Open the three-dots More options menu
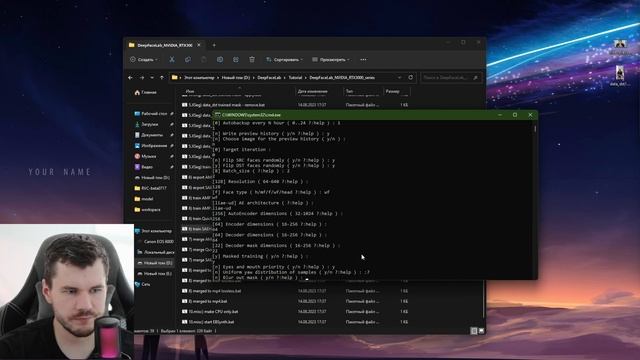640x360 pixels. 363,60
